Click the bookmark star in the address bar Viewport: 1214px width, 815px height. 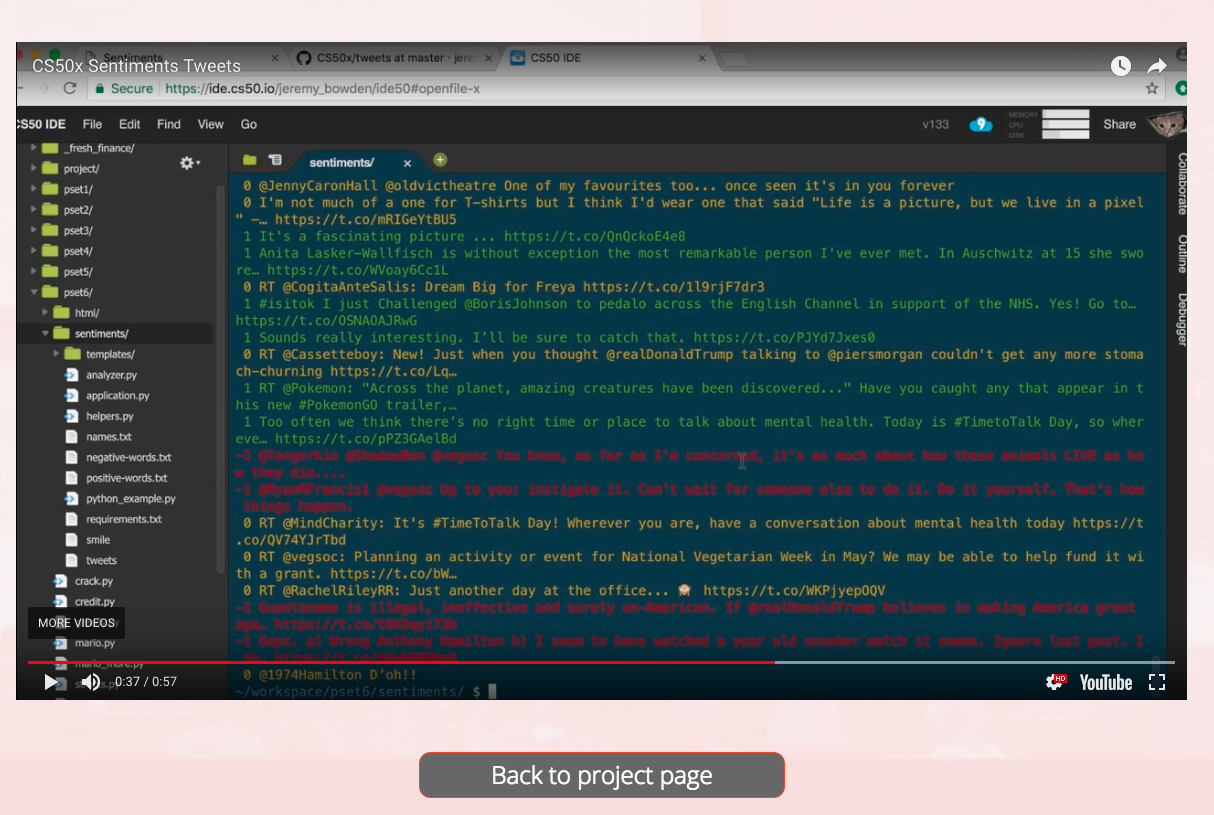pos(1152,88)
